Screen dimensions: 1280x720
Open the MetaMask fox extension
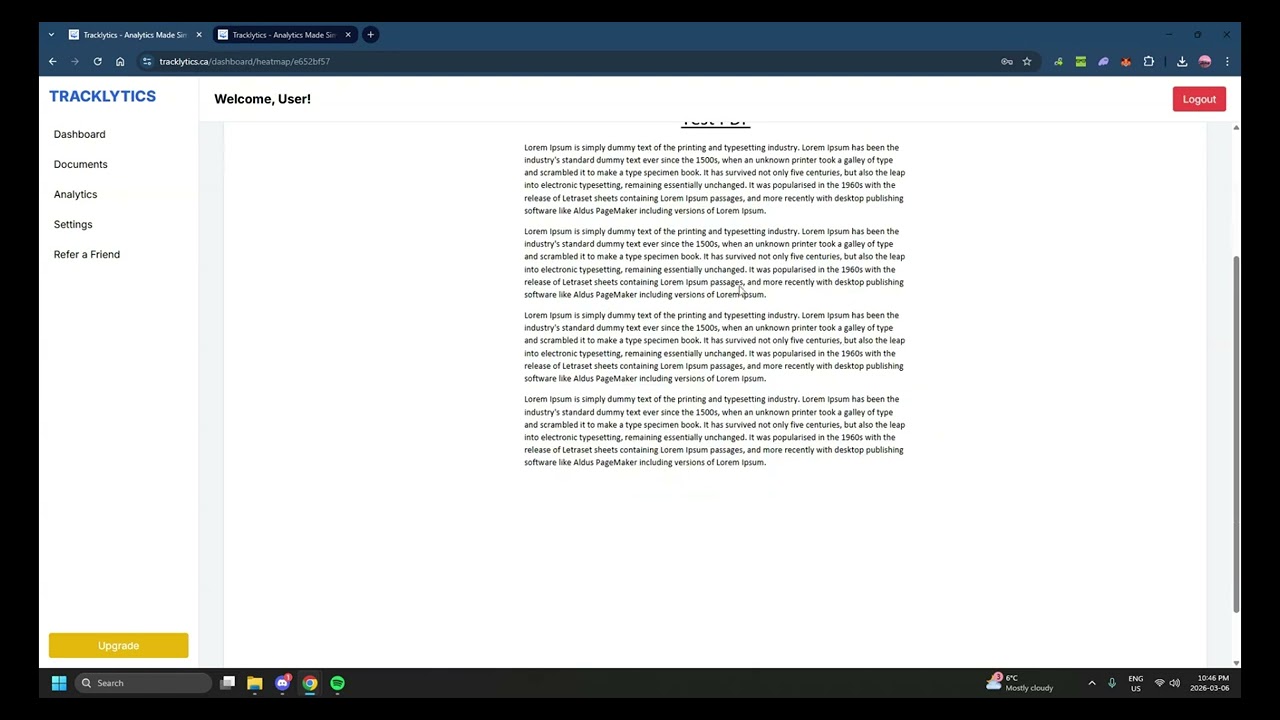[x=1126, y=61]
